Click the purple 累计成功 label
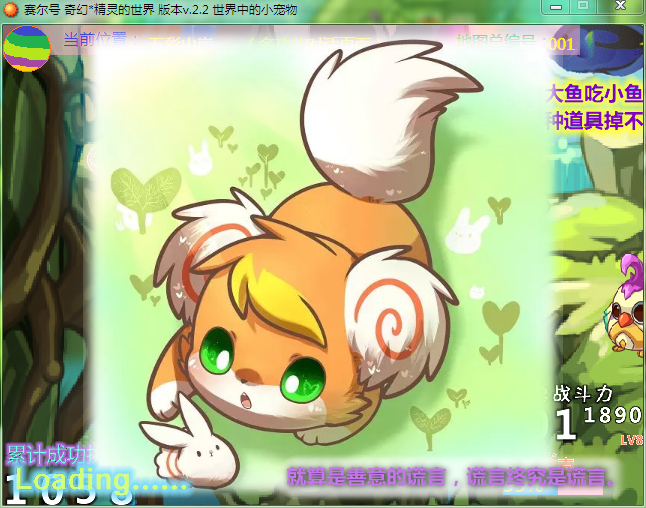The width and height of the screenshot is (646, 508). tap(51, 454)
